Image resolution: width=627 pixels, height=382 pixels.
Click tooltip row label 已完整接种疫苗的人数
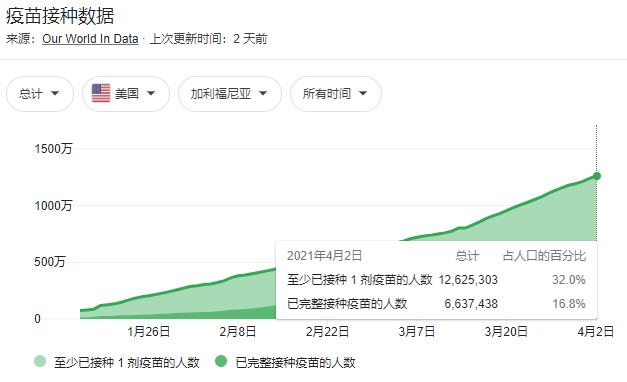point(347,304)
